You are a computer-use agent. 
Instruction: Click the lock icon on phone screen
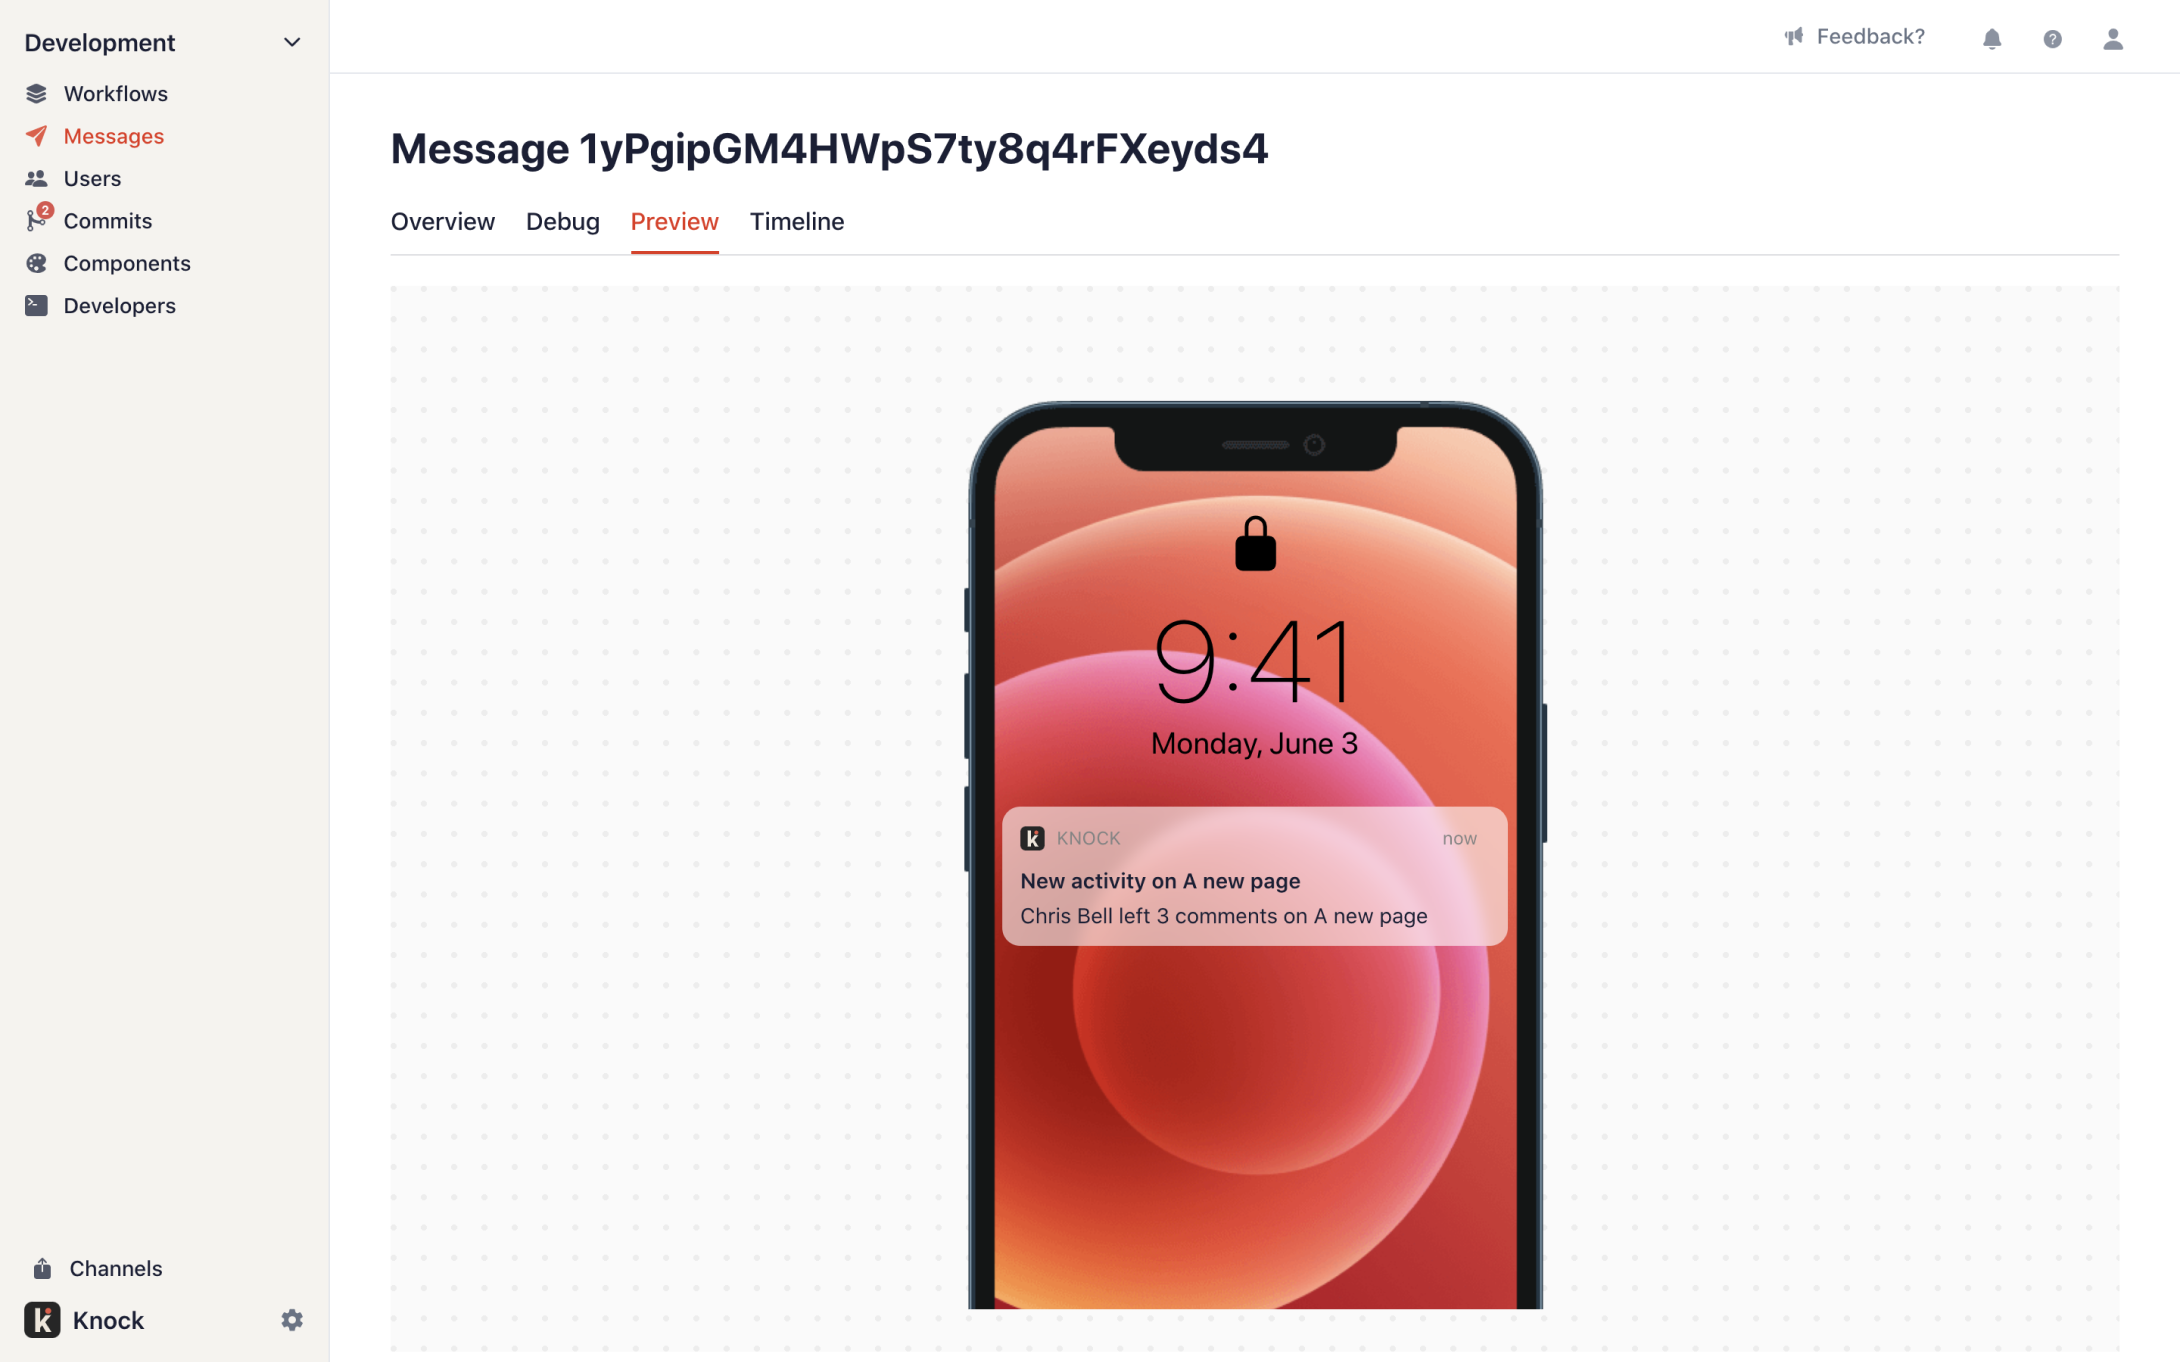click(1255, 543)
